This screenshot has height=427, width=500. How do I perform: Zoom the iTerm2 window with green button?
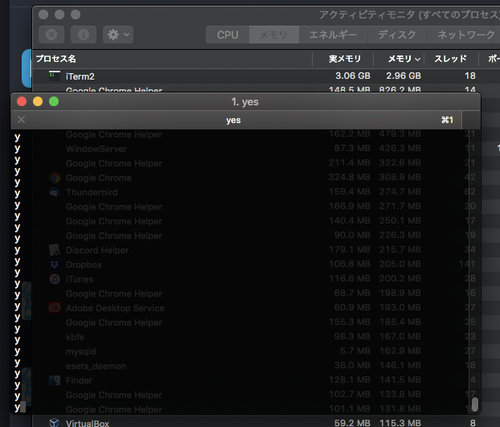coord(54,101)
